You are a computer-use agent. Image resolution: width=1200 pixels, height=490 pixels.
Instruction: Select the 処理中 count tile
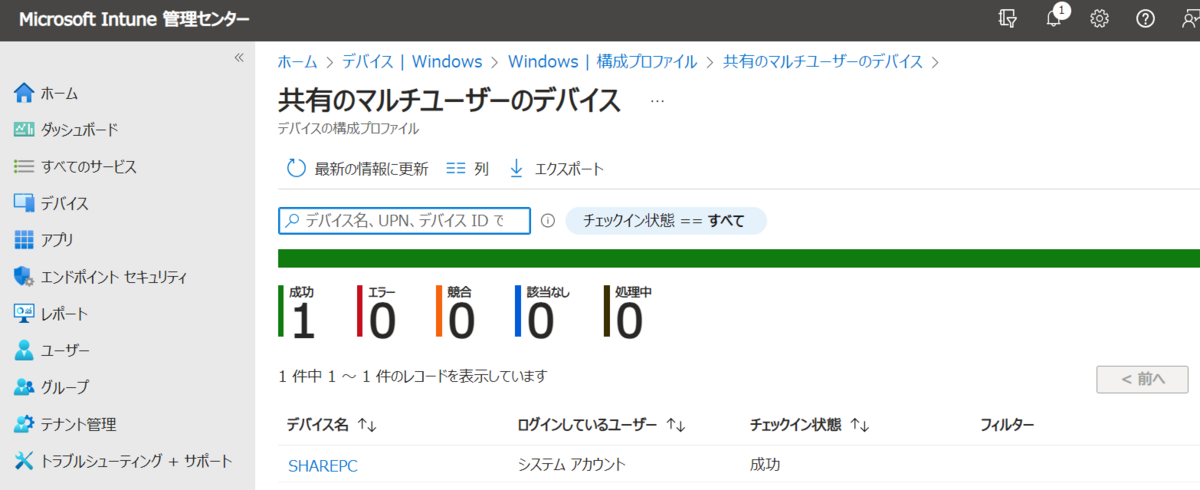coord(629,311)
